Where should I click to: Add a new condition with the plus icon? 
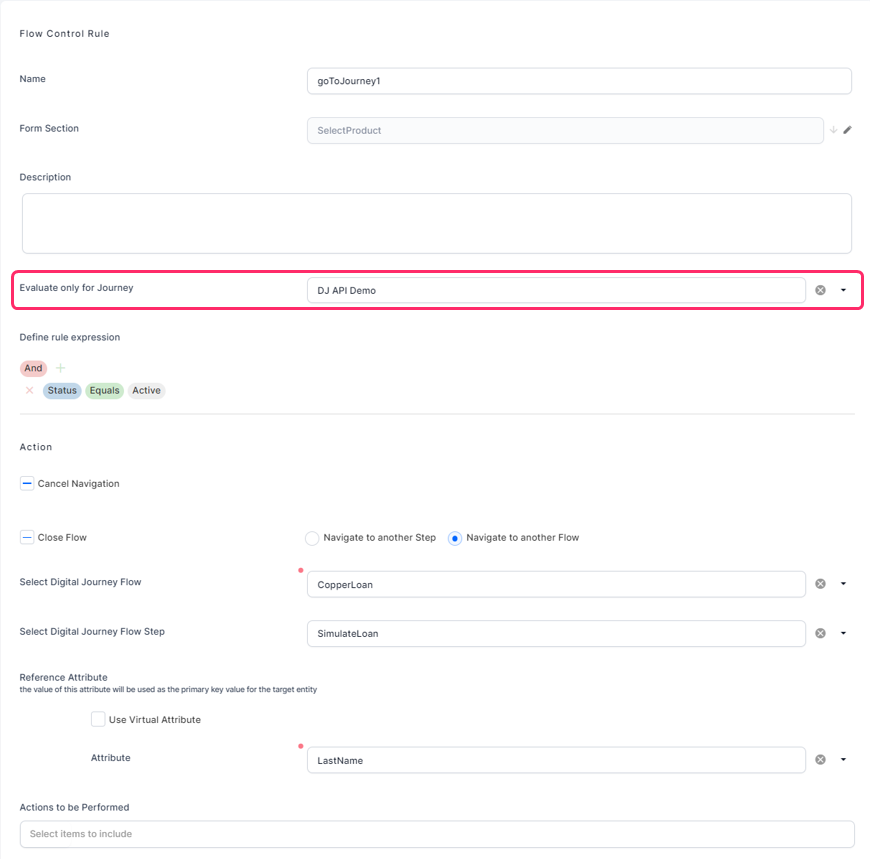tap(60, 368)
